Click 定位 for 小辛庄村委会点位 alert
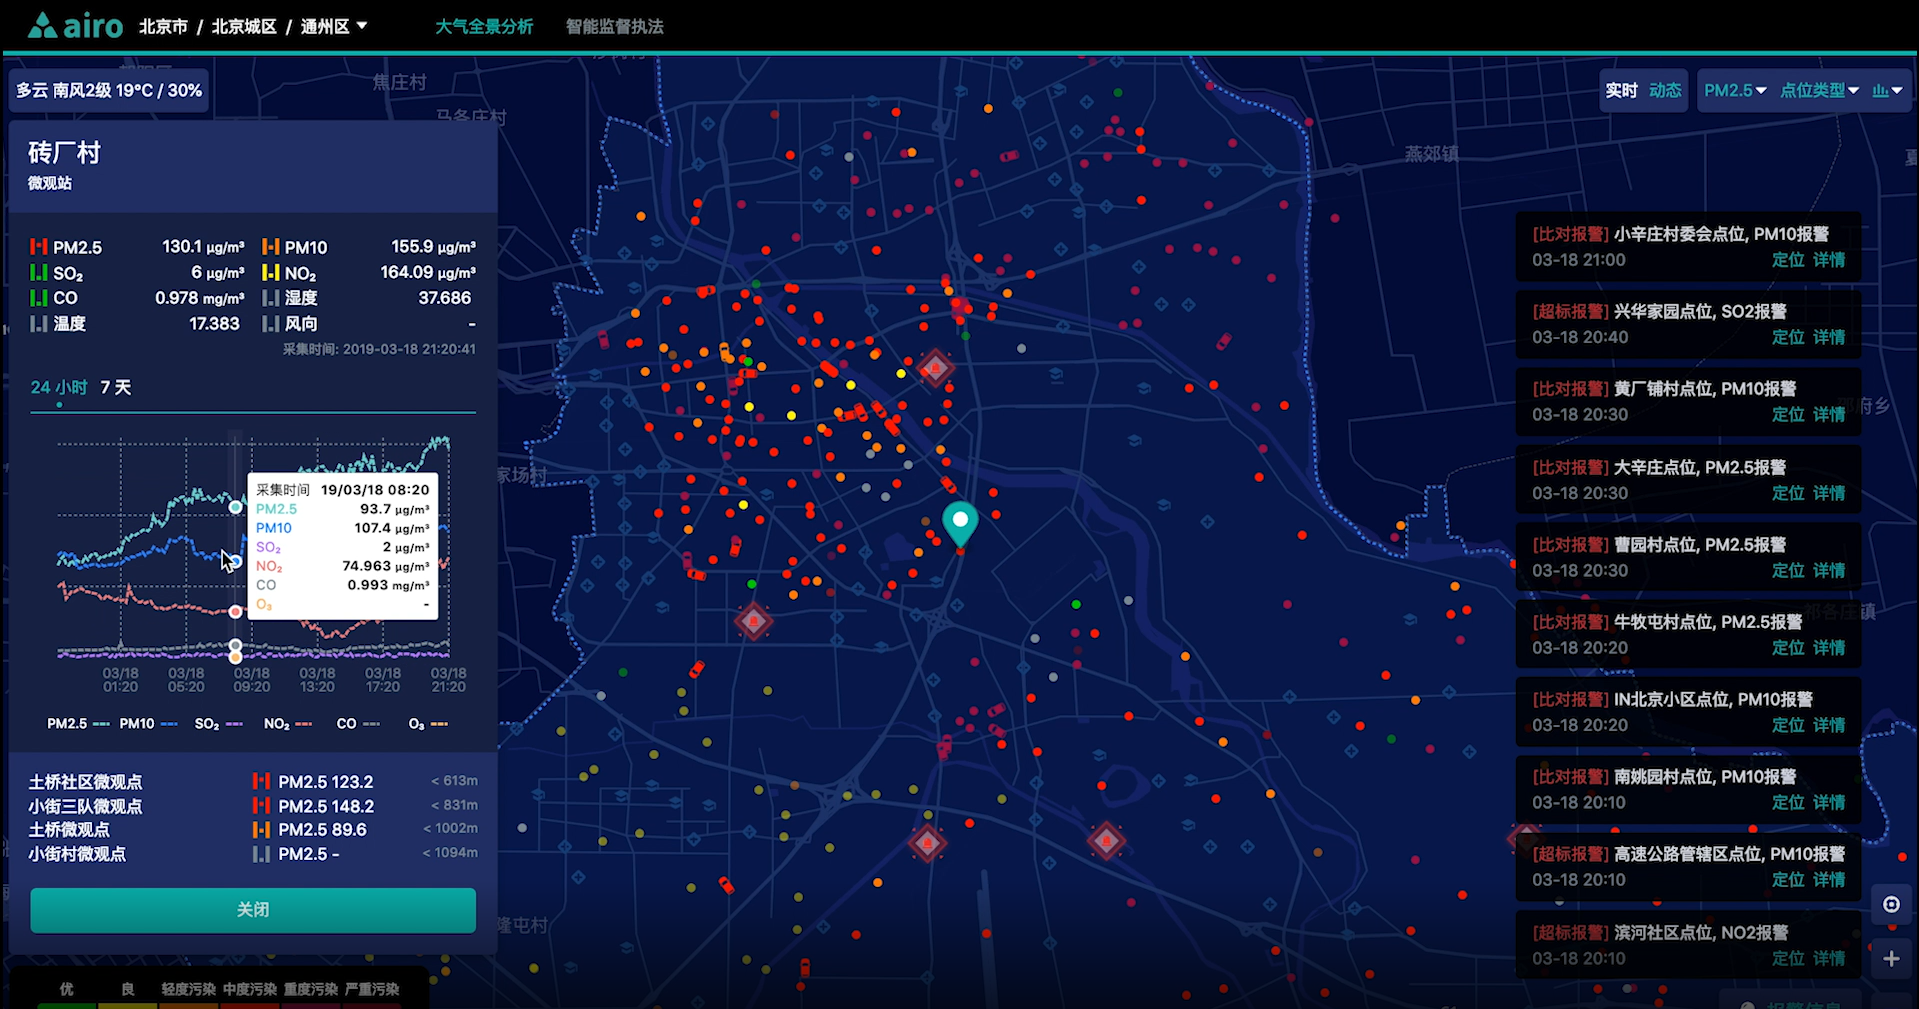The width and height of the screenshot is (1919, 1009). point(1788,260)
